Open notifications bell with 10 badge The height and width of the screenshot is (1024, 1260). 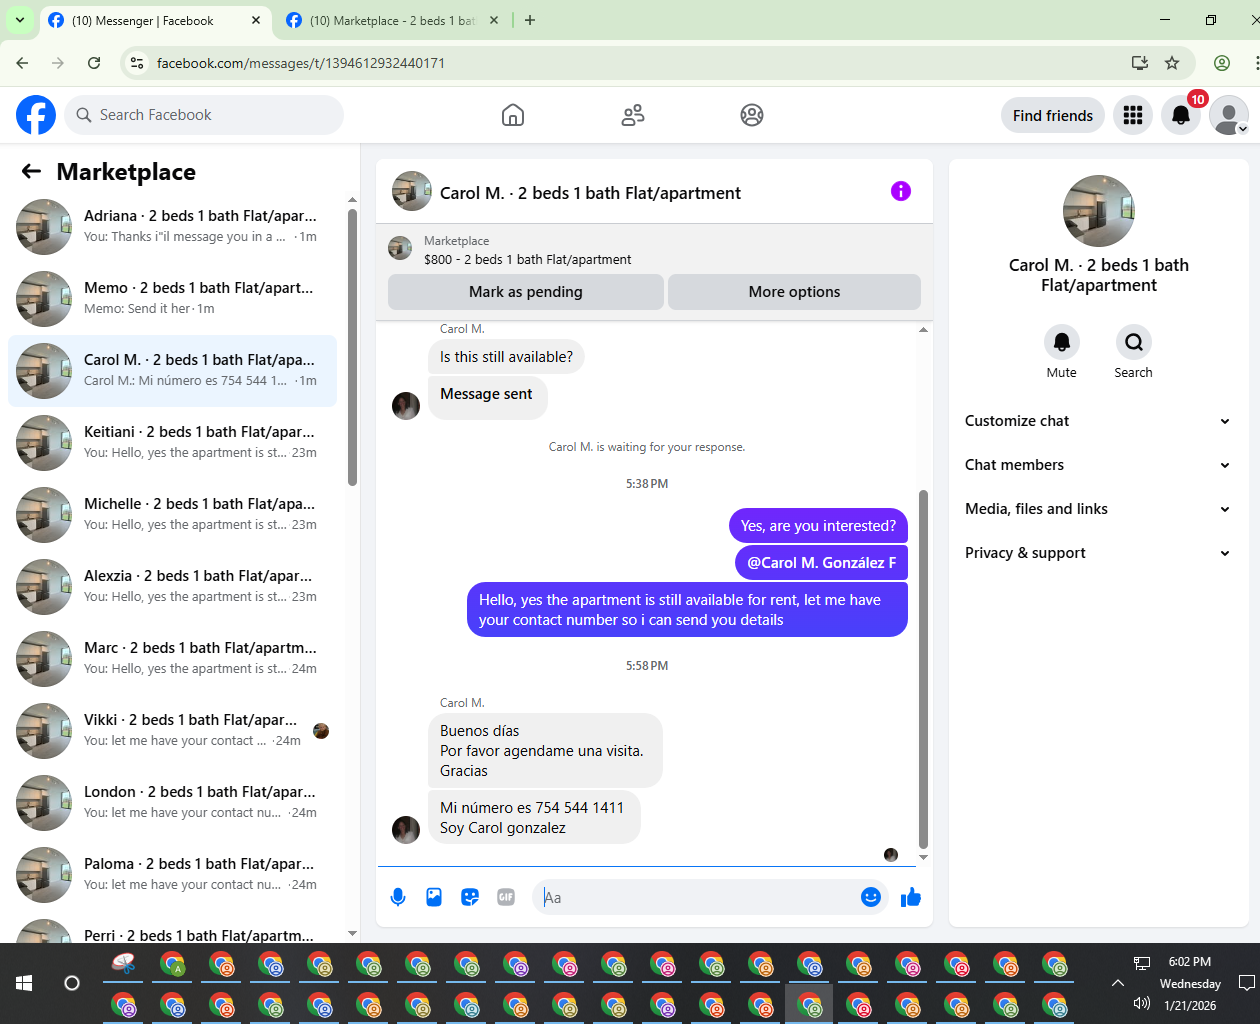point(1181,115)
